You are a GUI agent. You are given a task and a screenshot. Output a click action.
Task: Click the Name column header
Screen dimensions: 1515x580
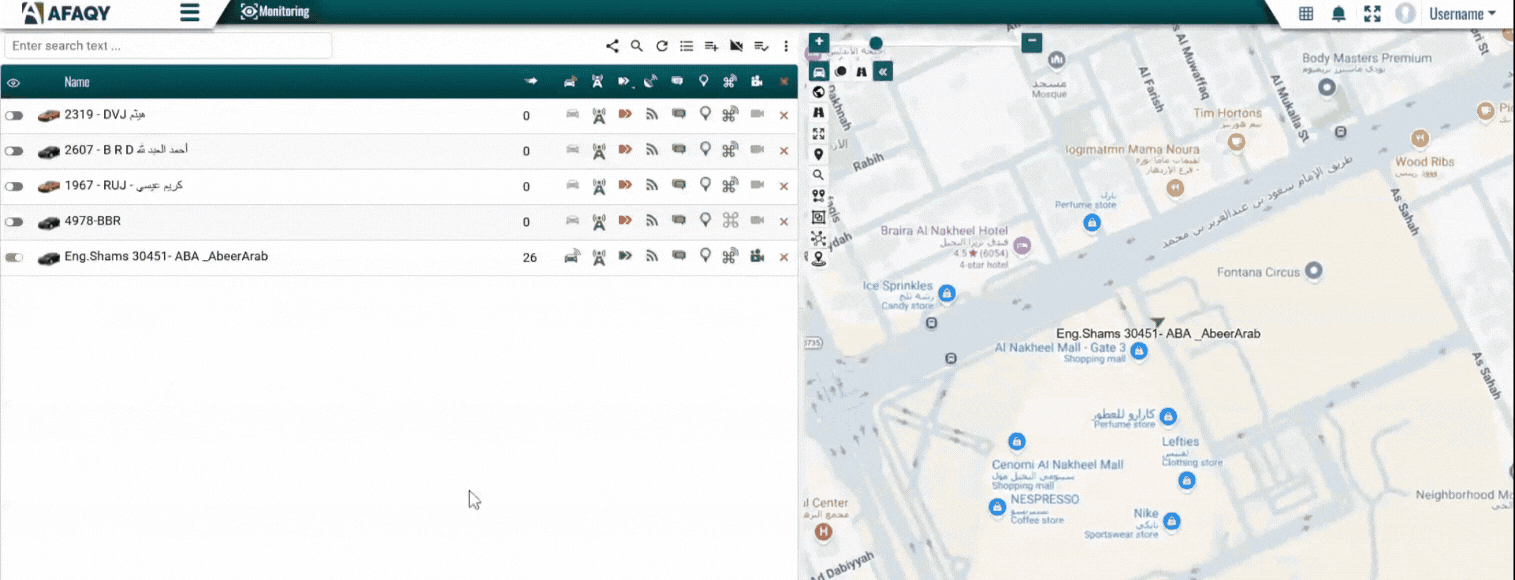point(77,82)
